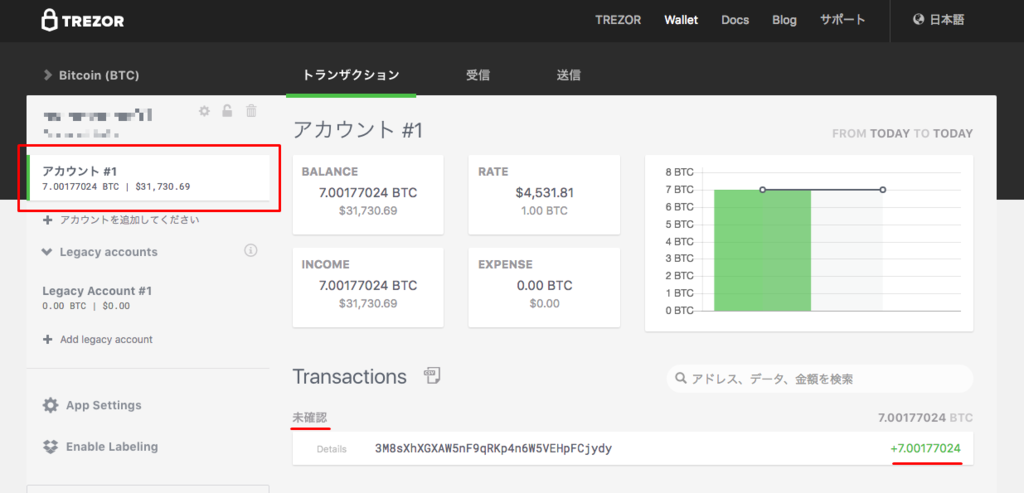Open App Settings
This screenshot has height=493, width=1024.
tap(92, 405)
